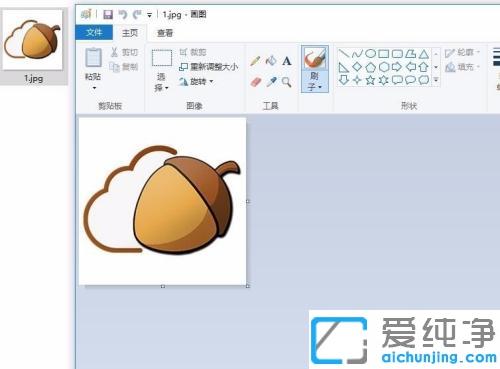Choose the straight Line shape
Image resolution: width=500 pixels, height=369 pixels.
pyautogui.click(x=344, y=54)
